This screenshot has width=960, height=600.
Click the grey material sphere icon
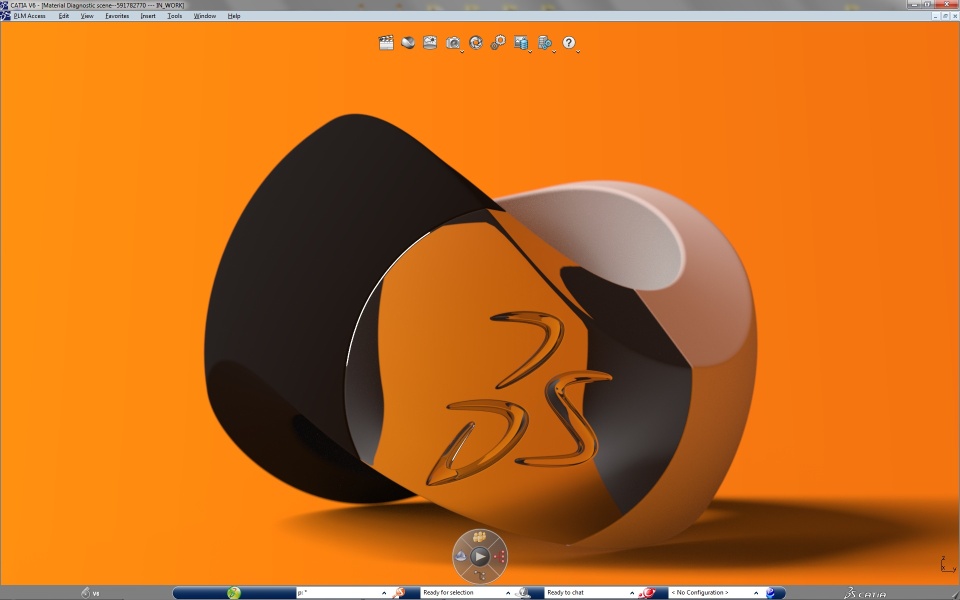(x=408, y=42)
